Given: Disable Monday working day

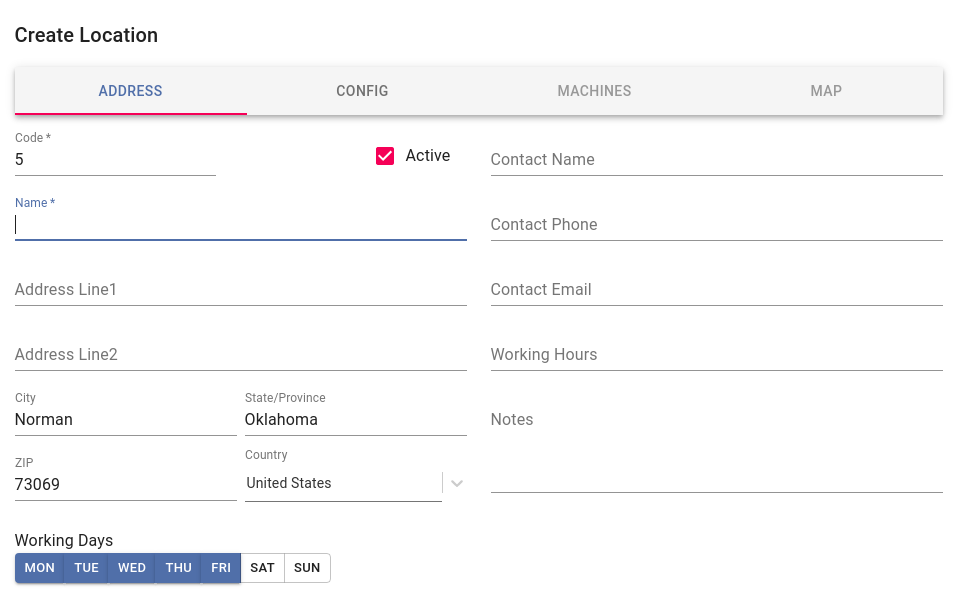Looking at the screenshot, I should [39, 567].
